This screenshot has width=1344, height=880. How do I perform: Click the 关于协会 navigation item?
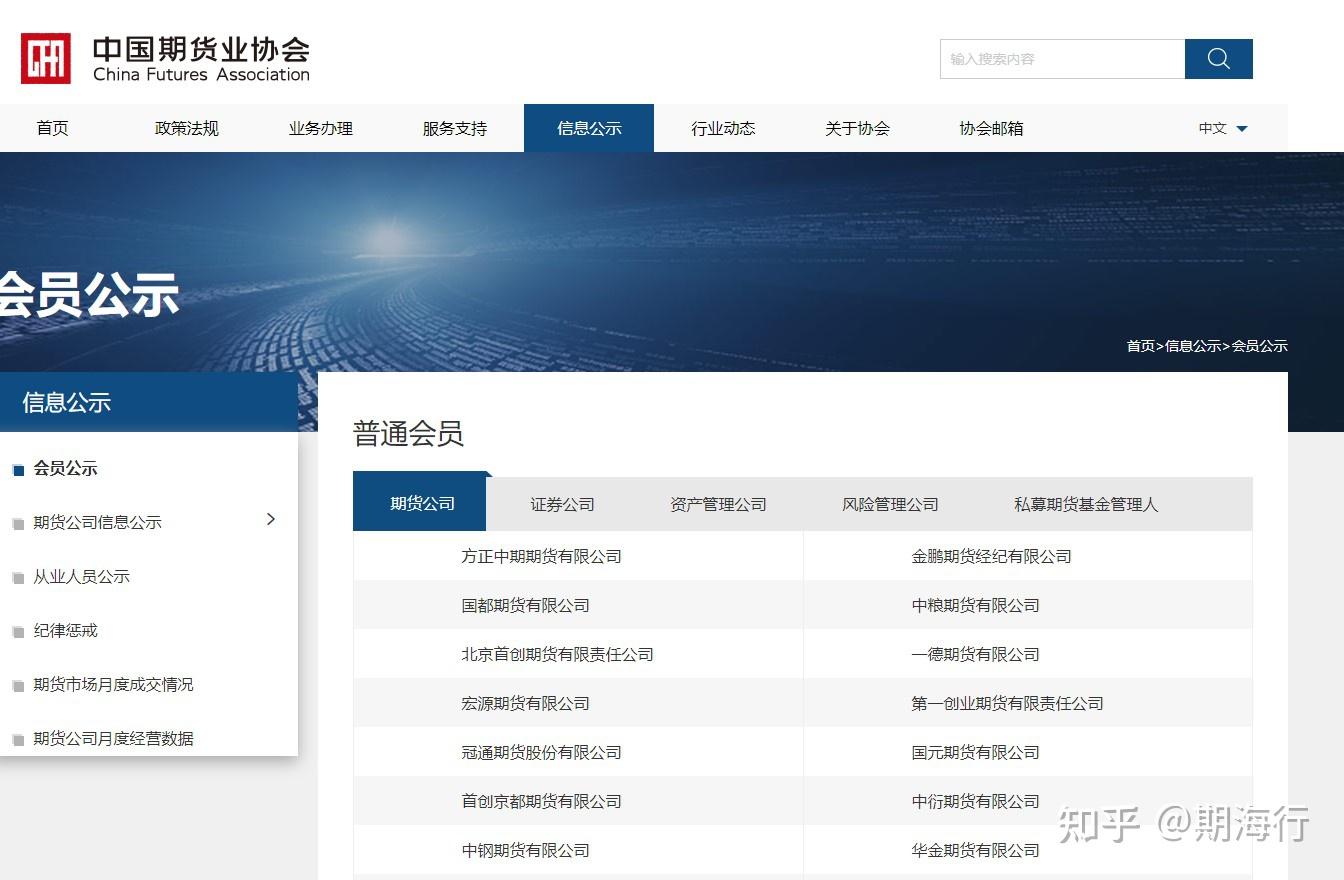pos(857,128)
